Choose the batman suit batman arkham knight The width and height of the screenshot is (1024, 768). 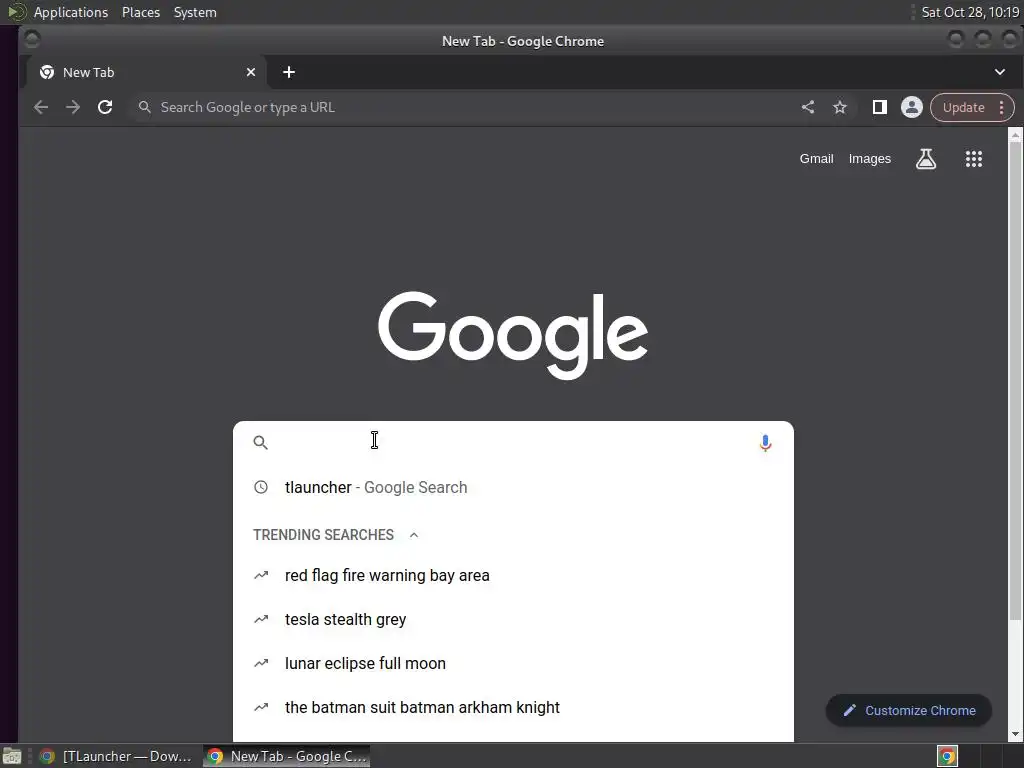[513, 707]
